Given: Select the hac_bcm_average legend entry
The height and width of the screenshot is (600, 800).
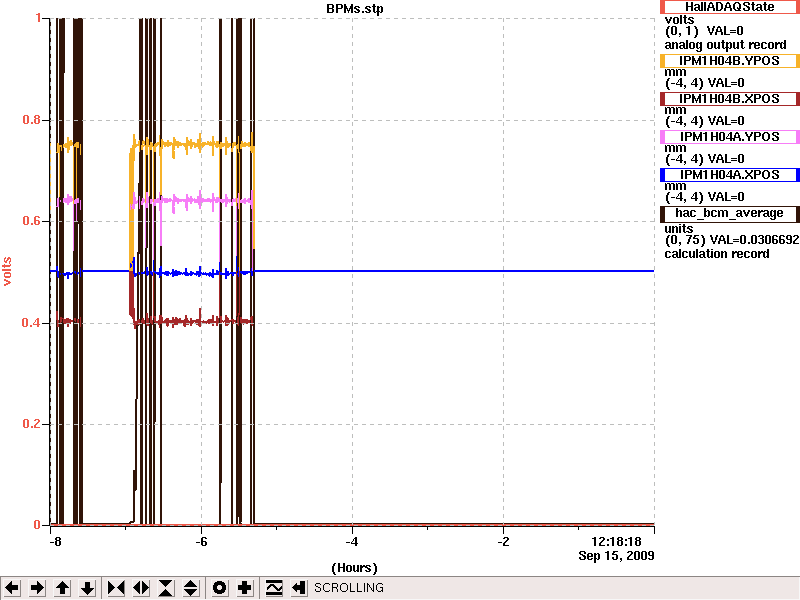Looking at the screenshot, I should point(730,213).
